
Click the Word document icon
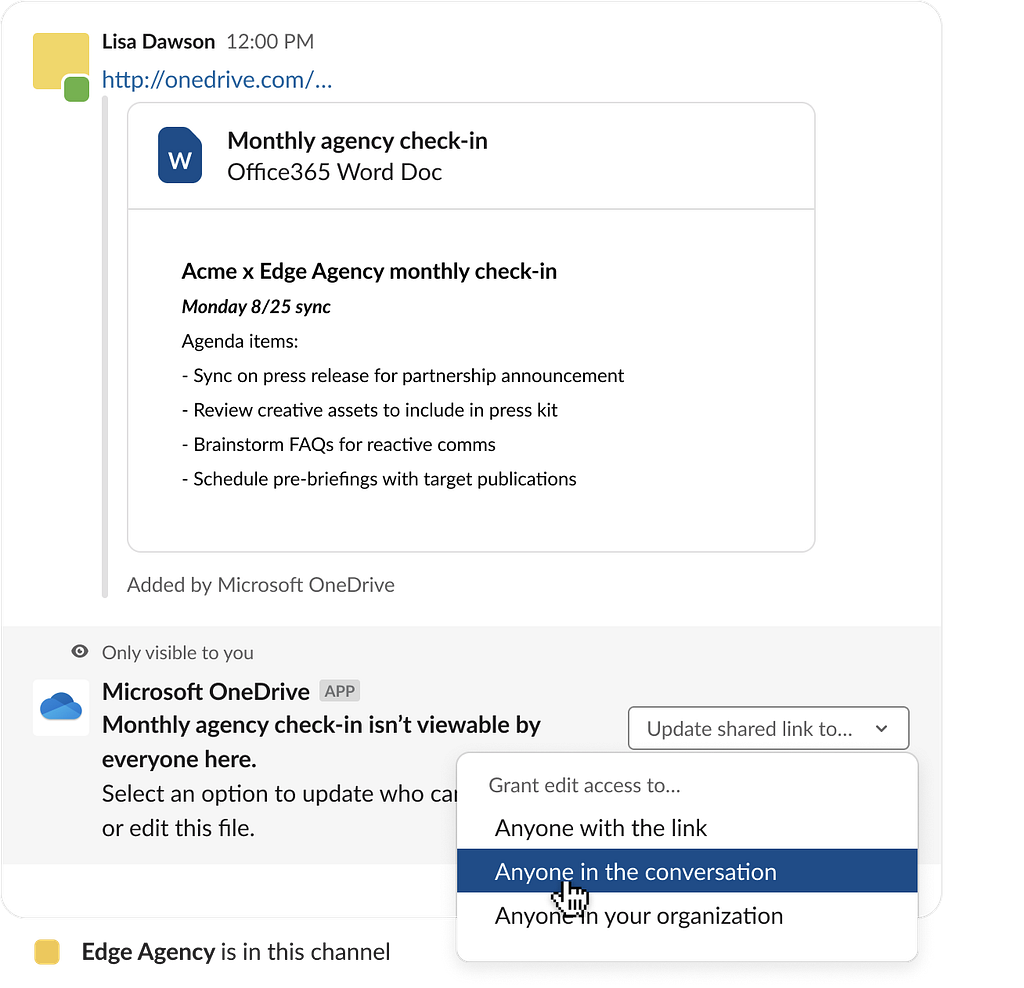pyautogui.click(x=180, y=155)
